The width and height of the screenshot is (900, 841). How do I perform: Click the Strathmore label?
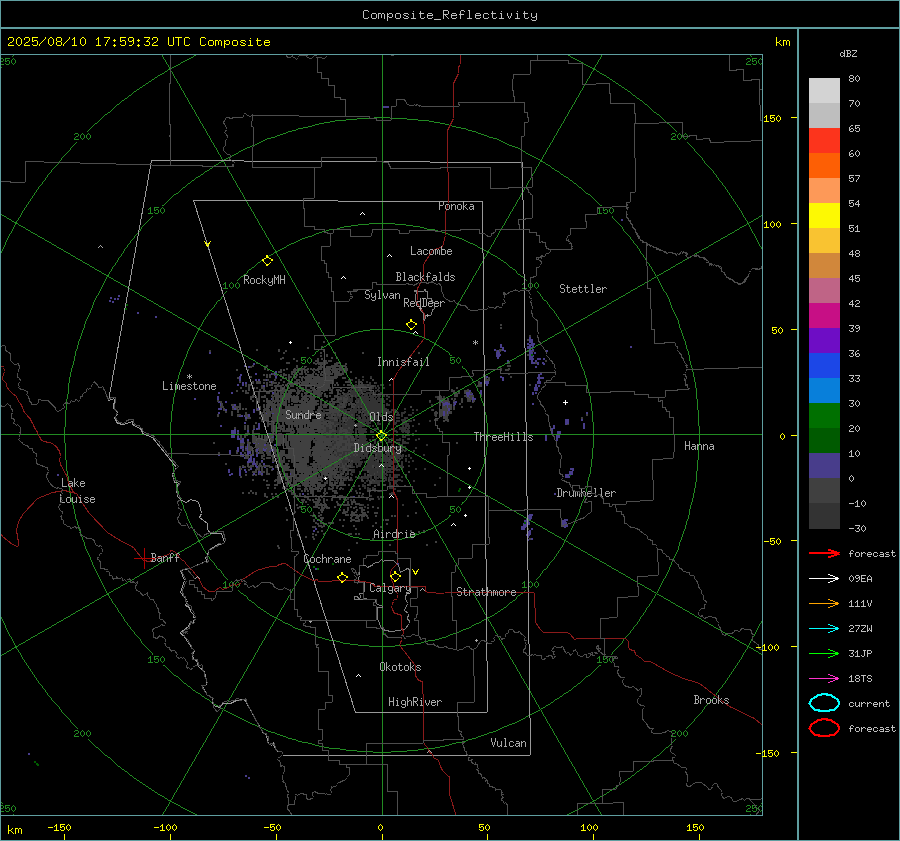pos(486,592)
